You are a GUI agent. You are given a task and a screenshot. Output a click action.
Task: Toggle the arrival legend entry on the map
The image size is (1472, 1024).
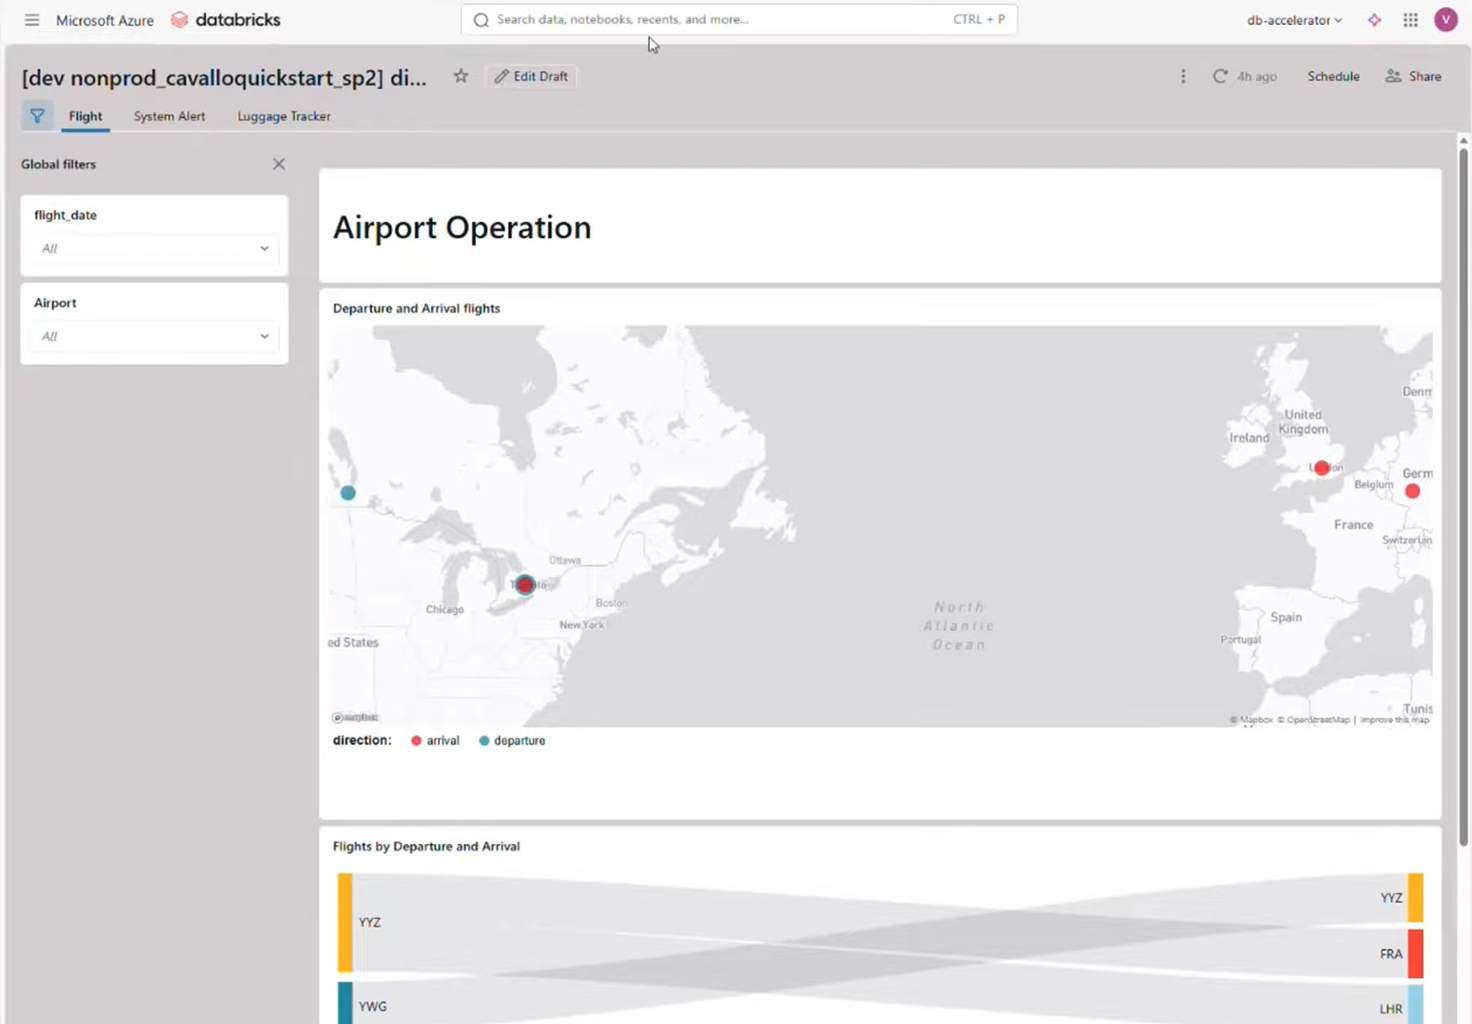[435, 740]
